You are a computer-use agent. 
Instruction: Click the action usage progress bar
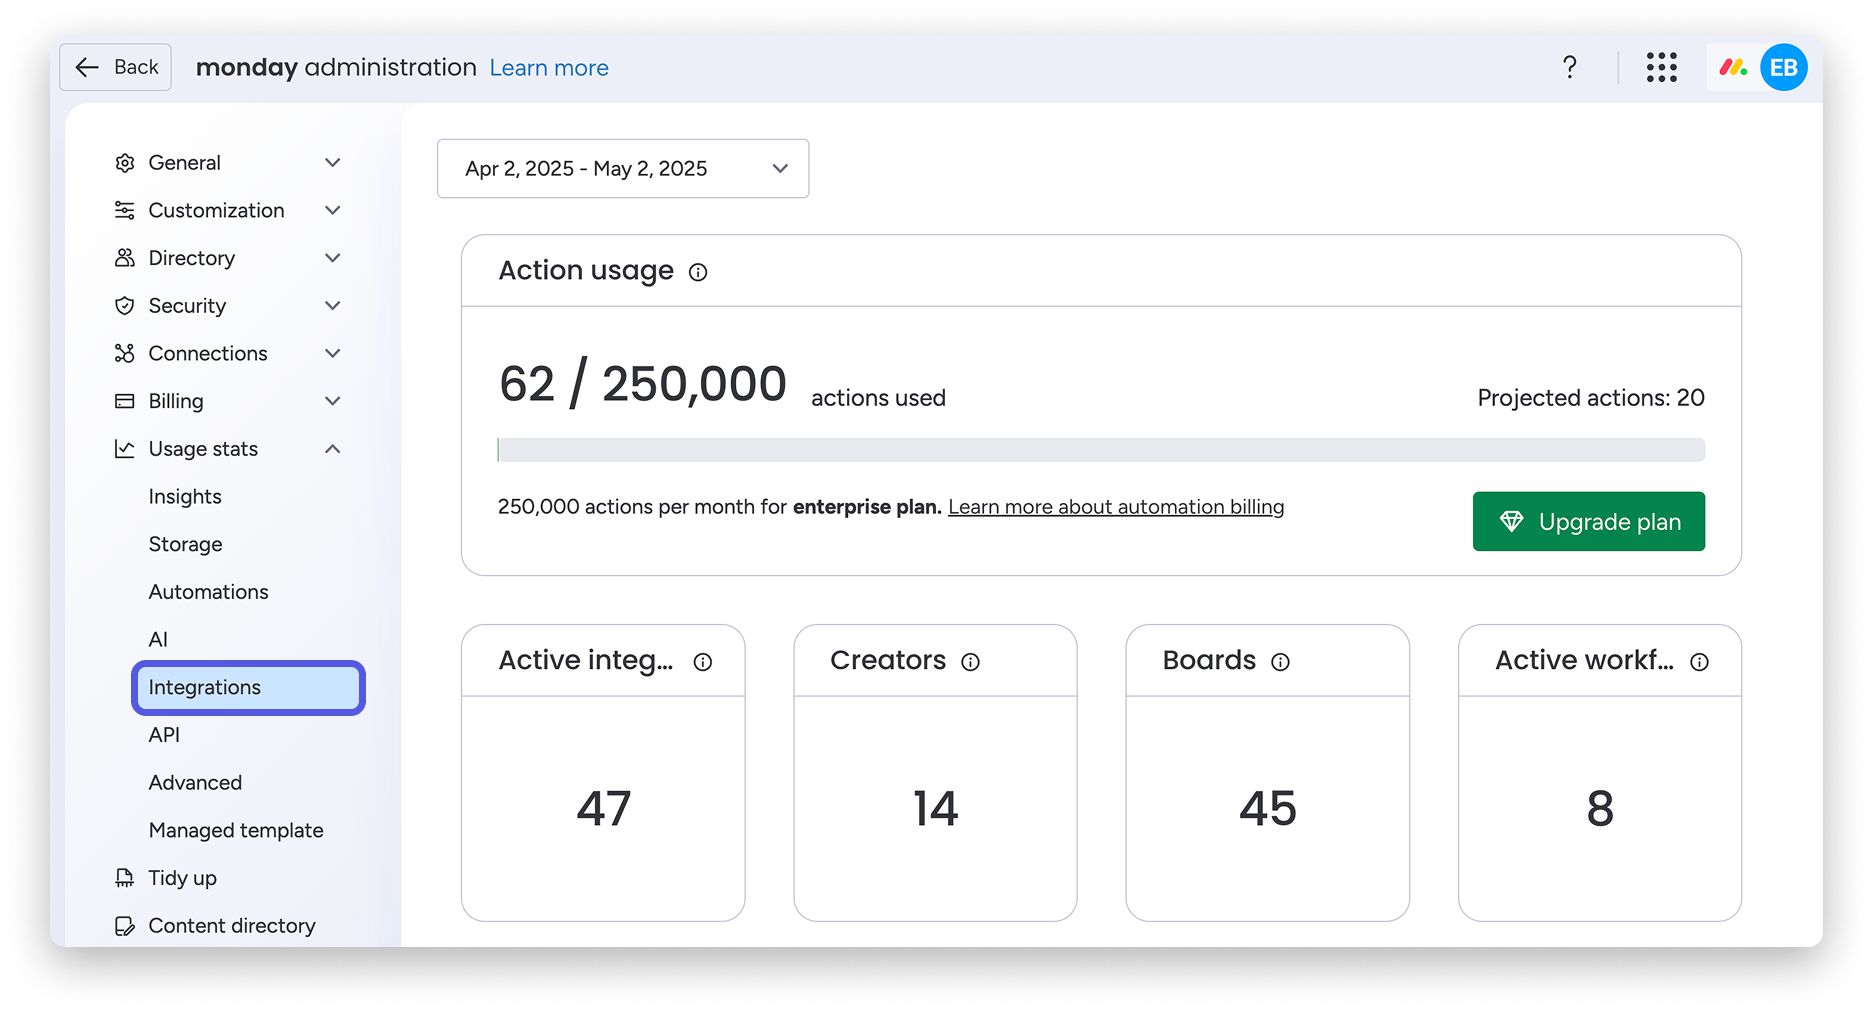pos(1101,450)
